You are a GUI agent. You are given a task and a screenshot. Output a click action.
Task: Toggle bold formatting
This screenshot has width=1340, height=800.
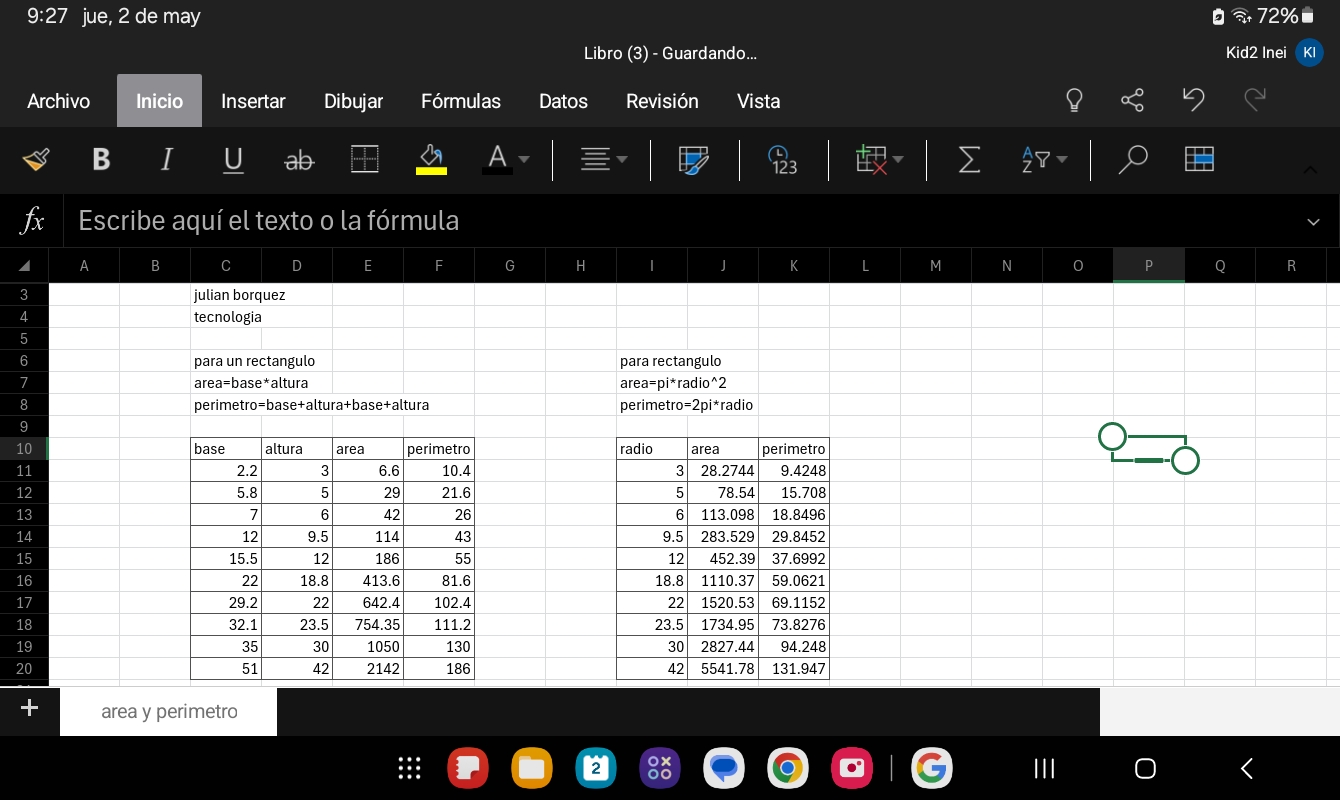(101, 159)
